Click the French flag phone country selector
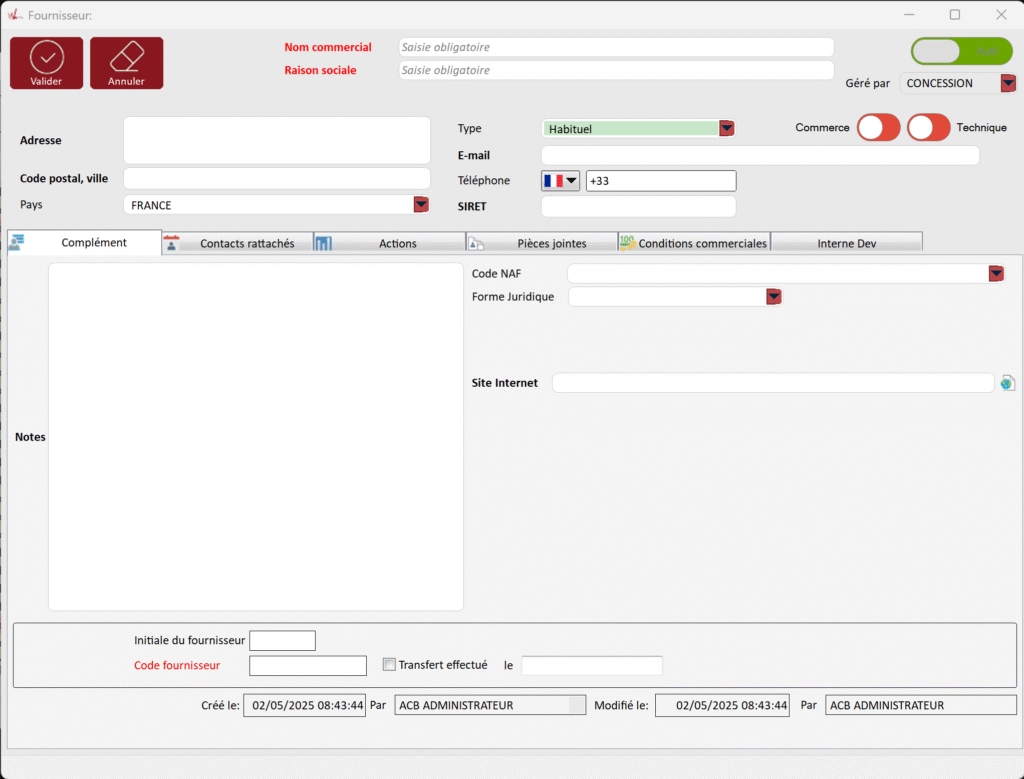Screen dimensions: 1024x779 [x=560, y=181]
